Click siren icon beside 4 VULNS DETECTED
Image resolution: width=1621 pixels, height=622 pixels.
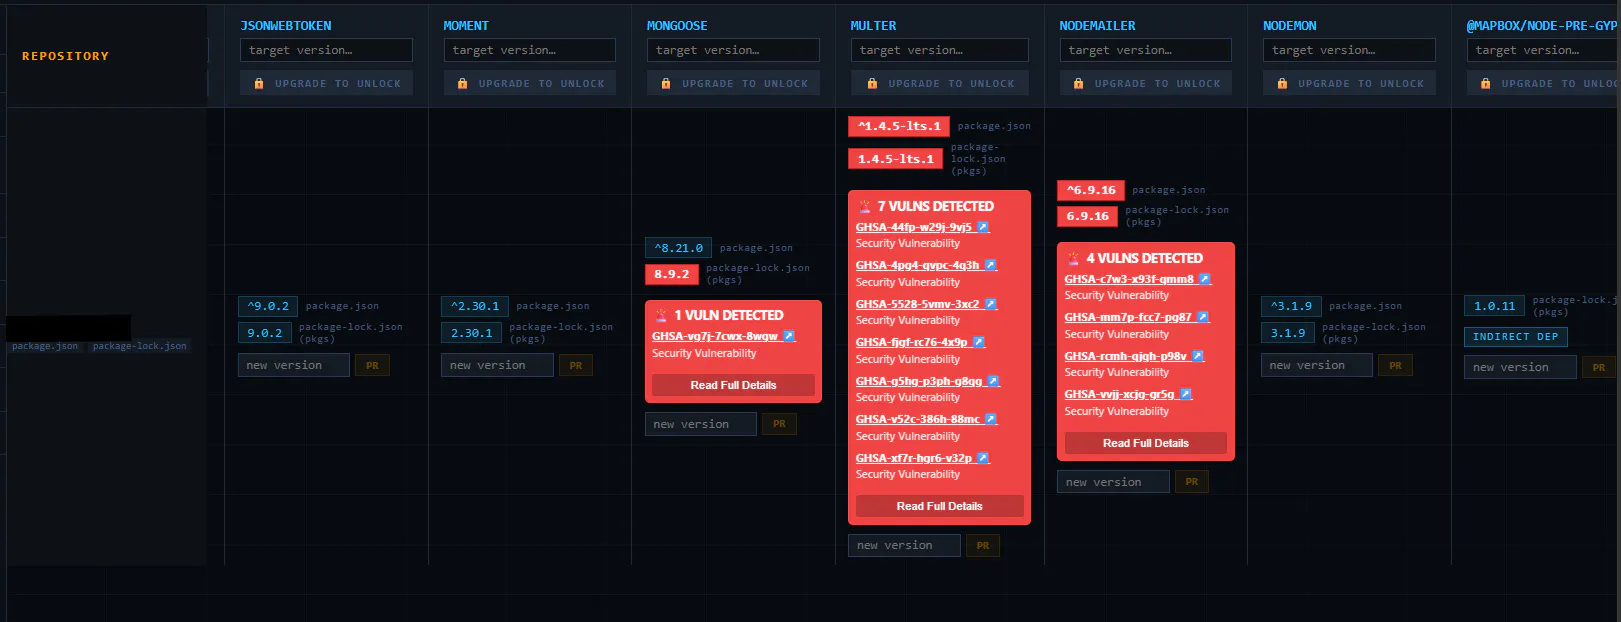coord(1074,258)
